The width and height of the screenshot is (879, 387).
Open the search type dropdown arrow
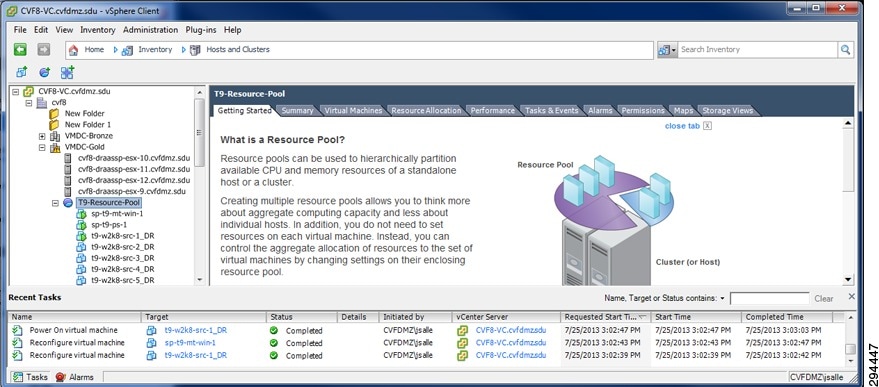674,50
